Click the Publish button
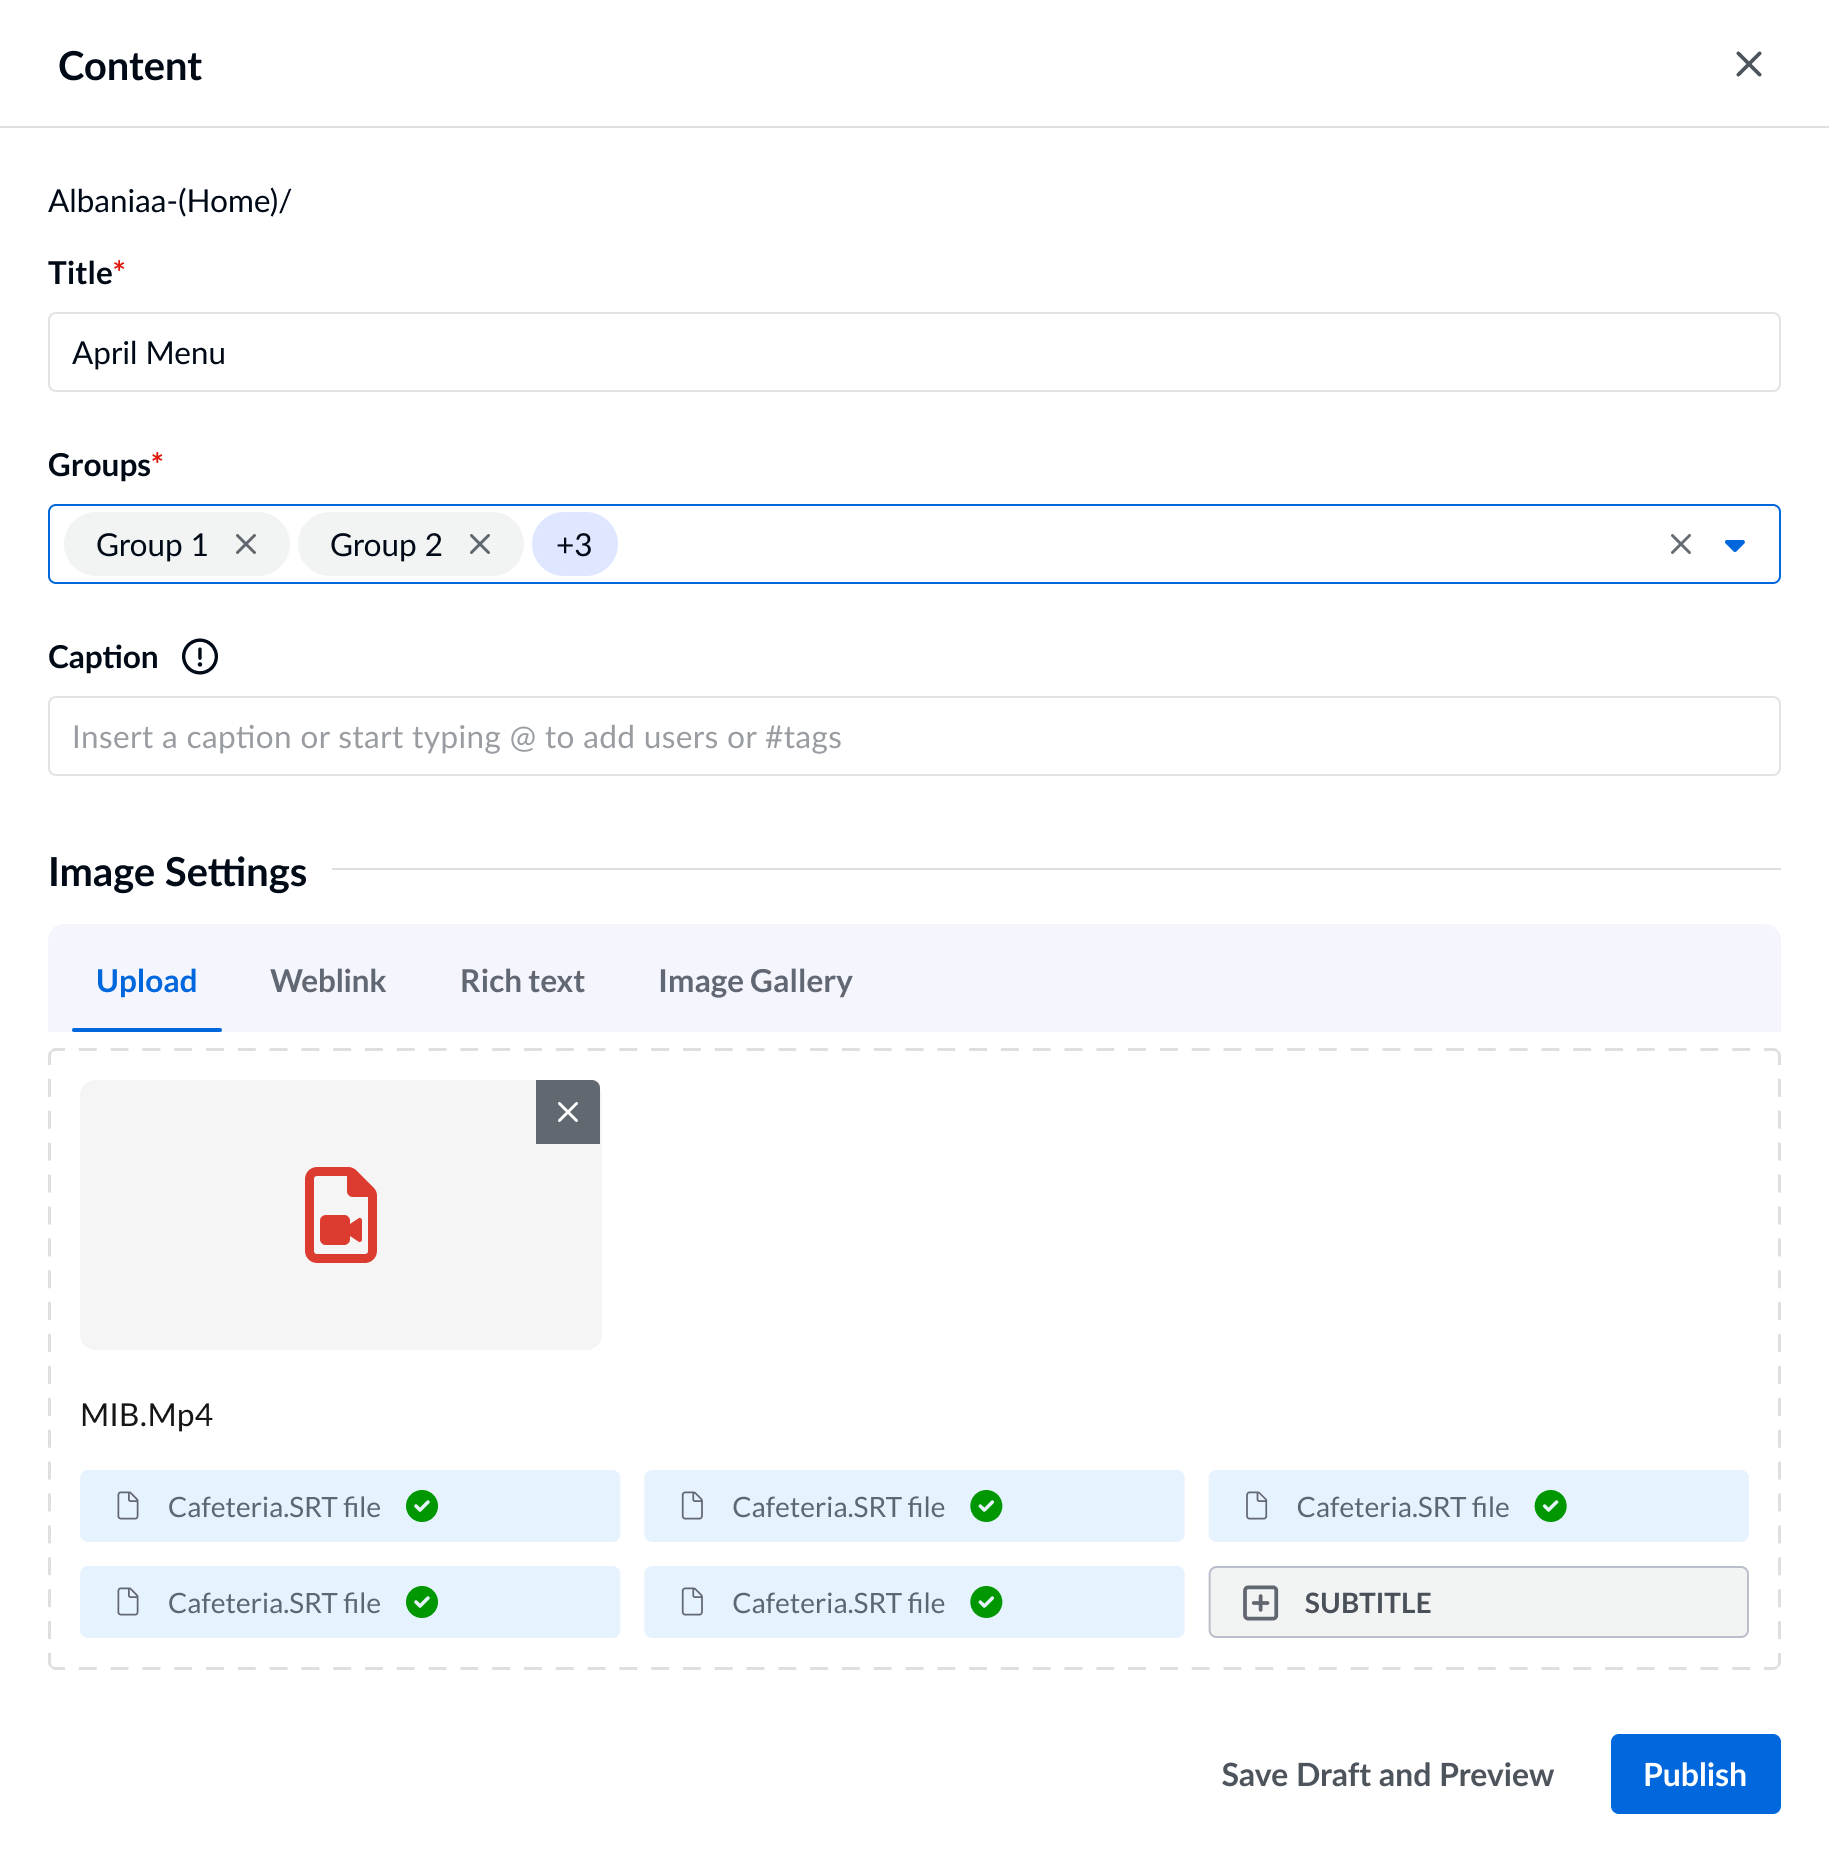This screenshot has width=1829, height=1862. coord(1694,1774)
